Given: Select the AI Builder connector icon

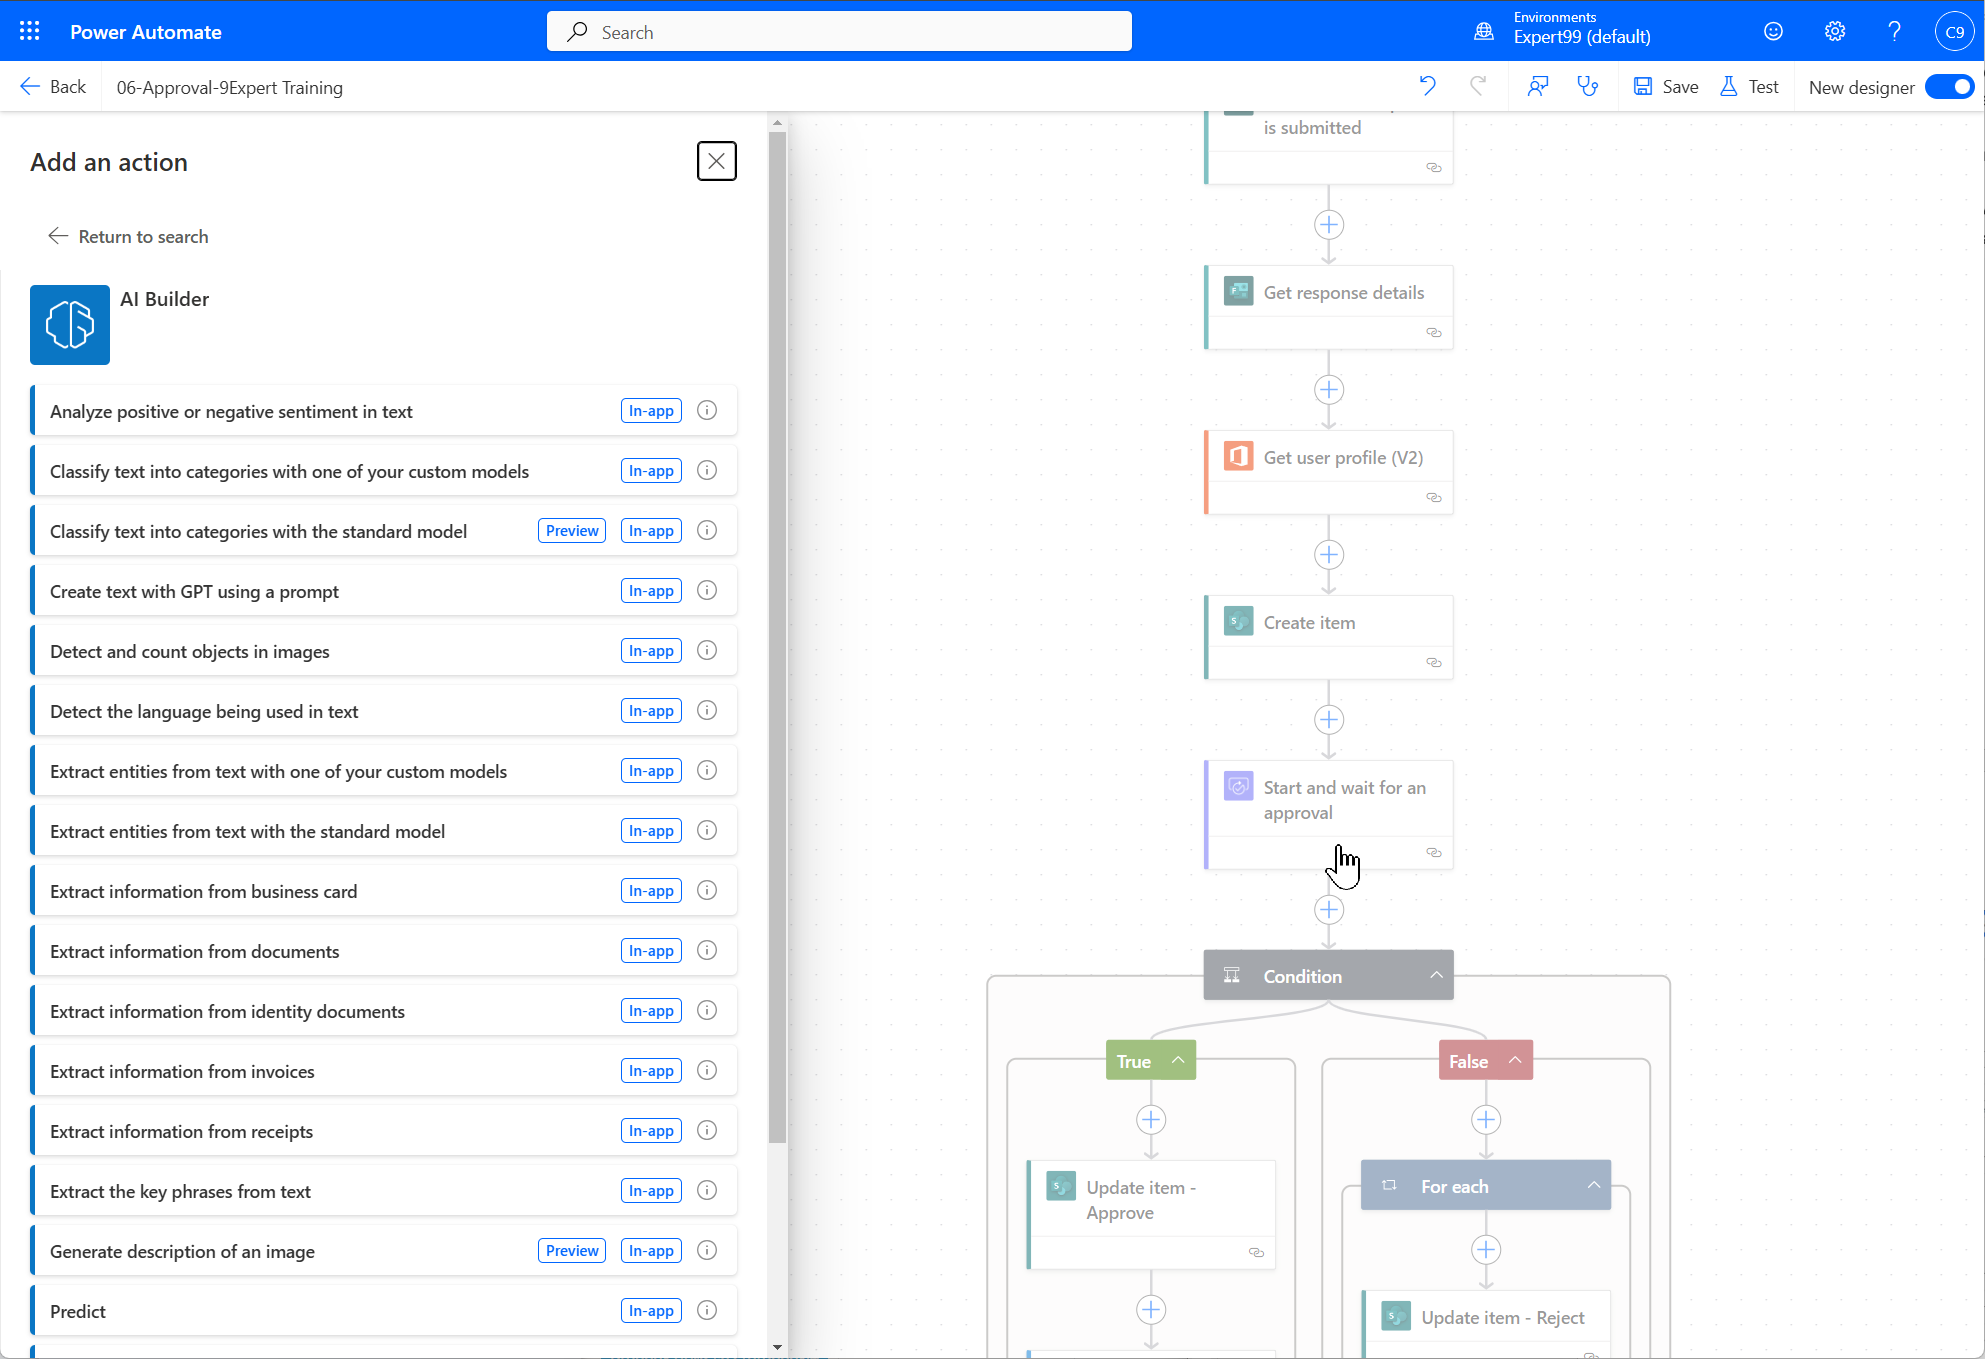Looking at the screenshot, I should [70, 325].
